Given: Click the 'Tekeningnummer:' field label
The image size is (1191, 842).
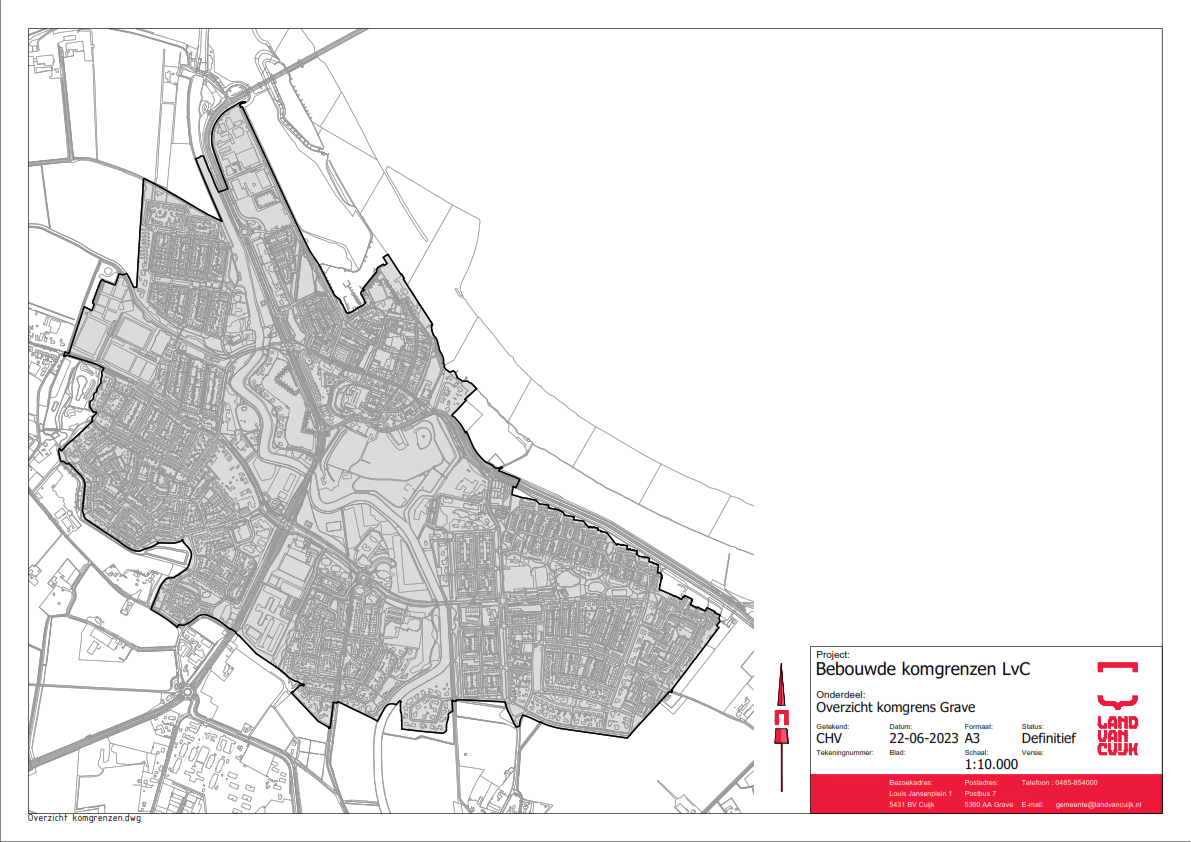Looking at the screenshot, I should tap(845, 752).
